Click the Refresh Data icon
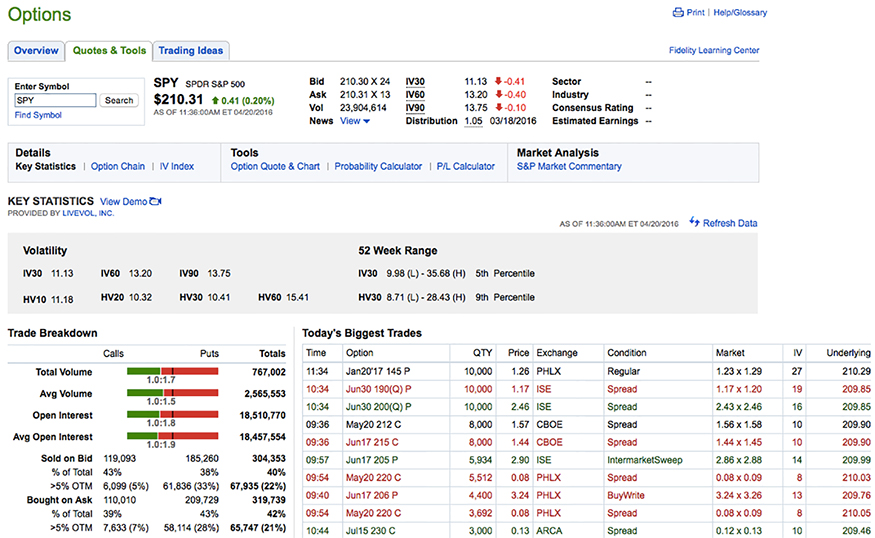875x538 pixels. 694,223
